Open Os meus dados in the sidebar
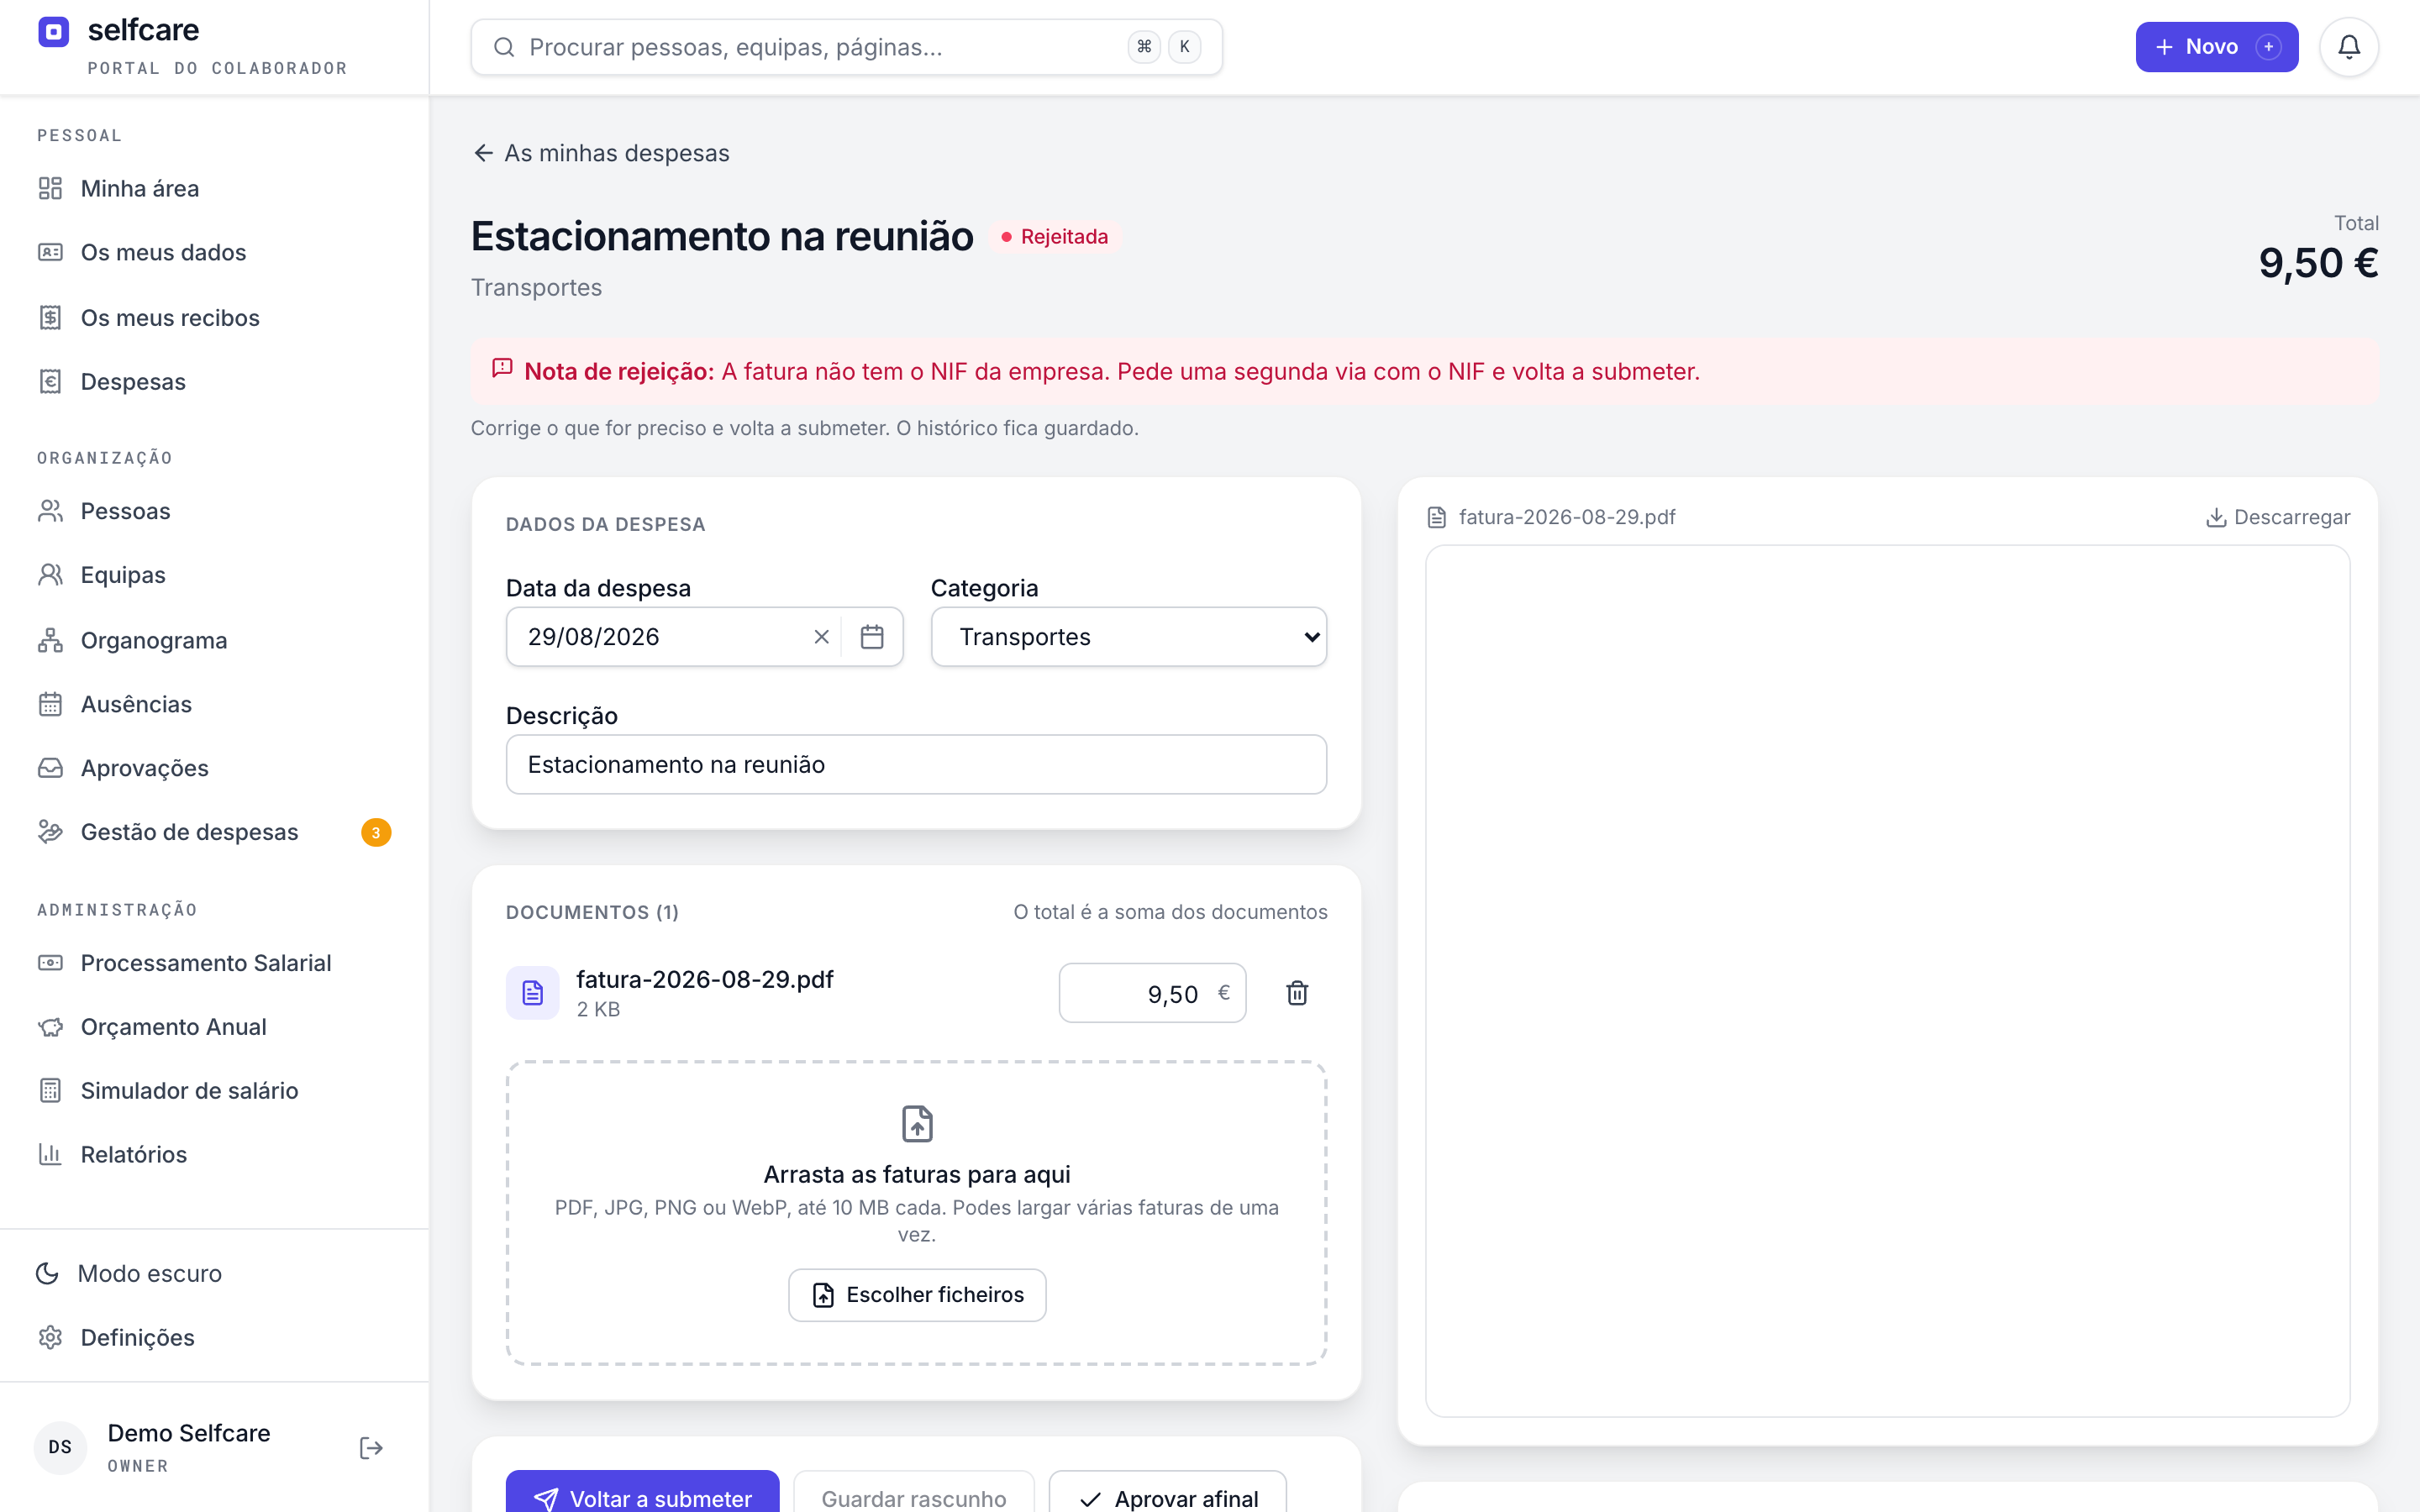 tap(214, 252)
